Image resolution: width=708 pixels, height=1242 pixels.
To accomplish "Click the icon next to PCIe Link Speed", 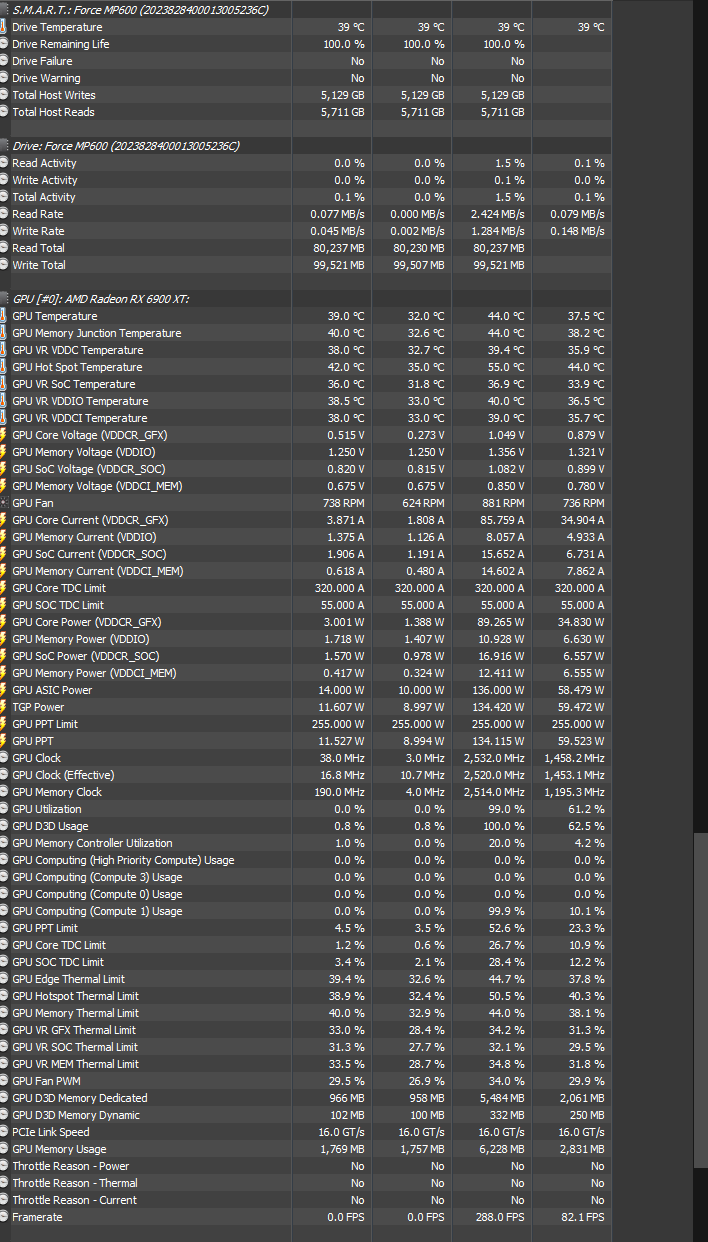I will tap(4, 1132).
